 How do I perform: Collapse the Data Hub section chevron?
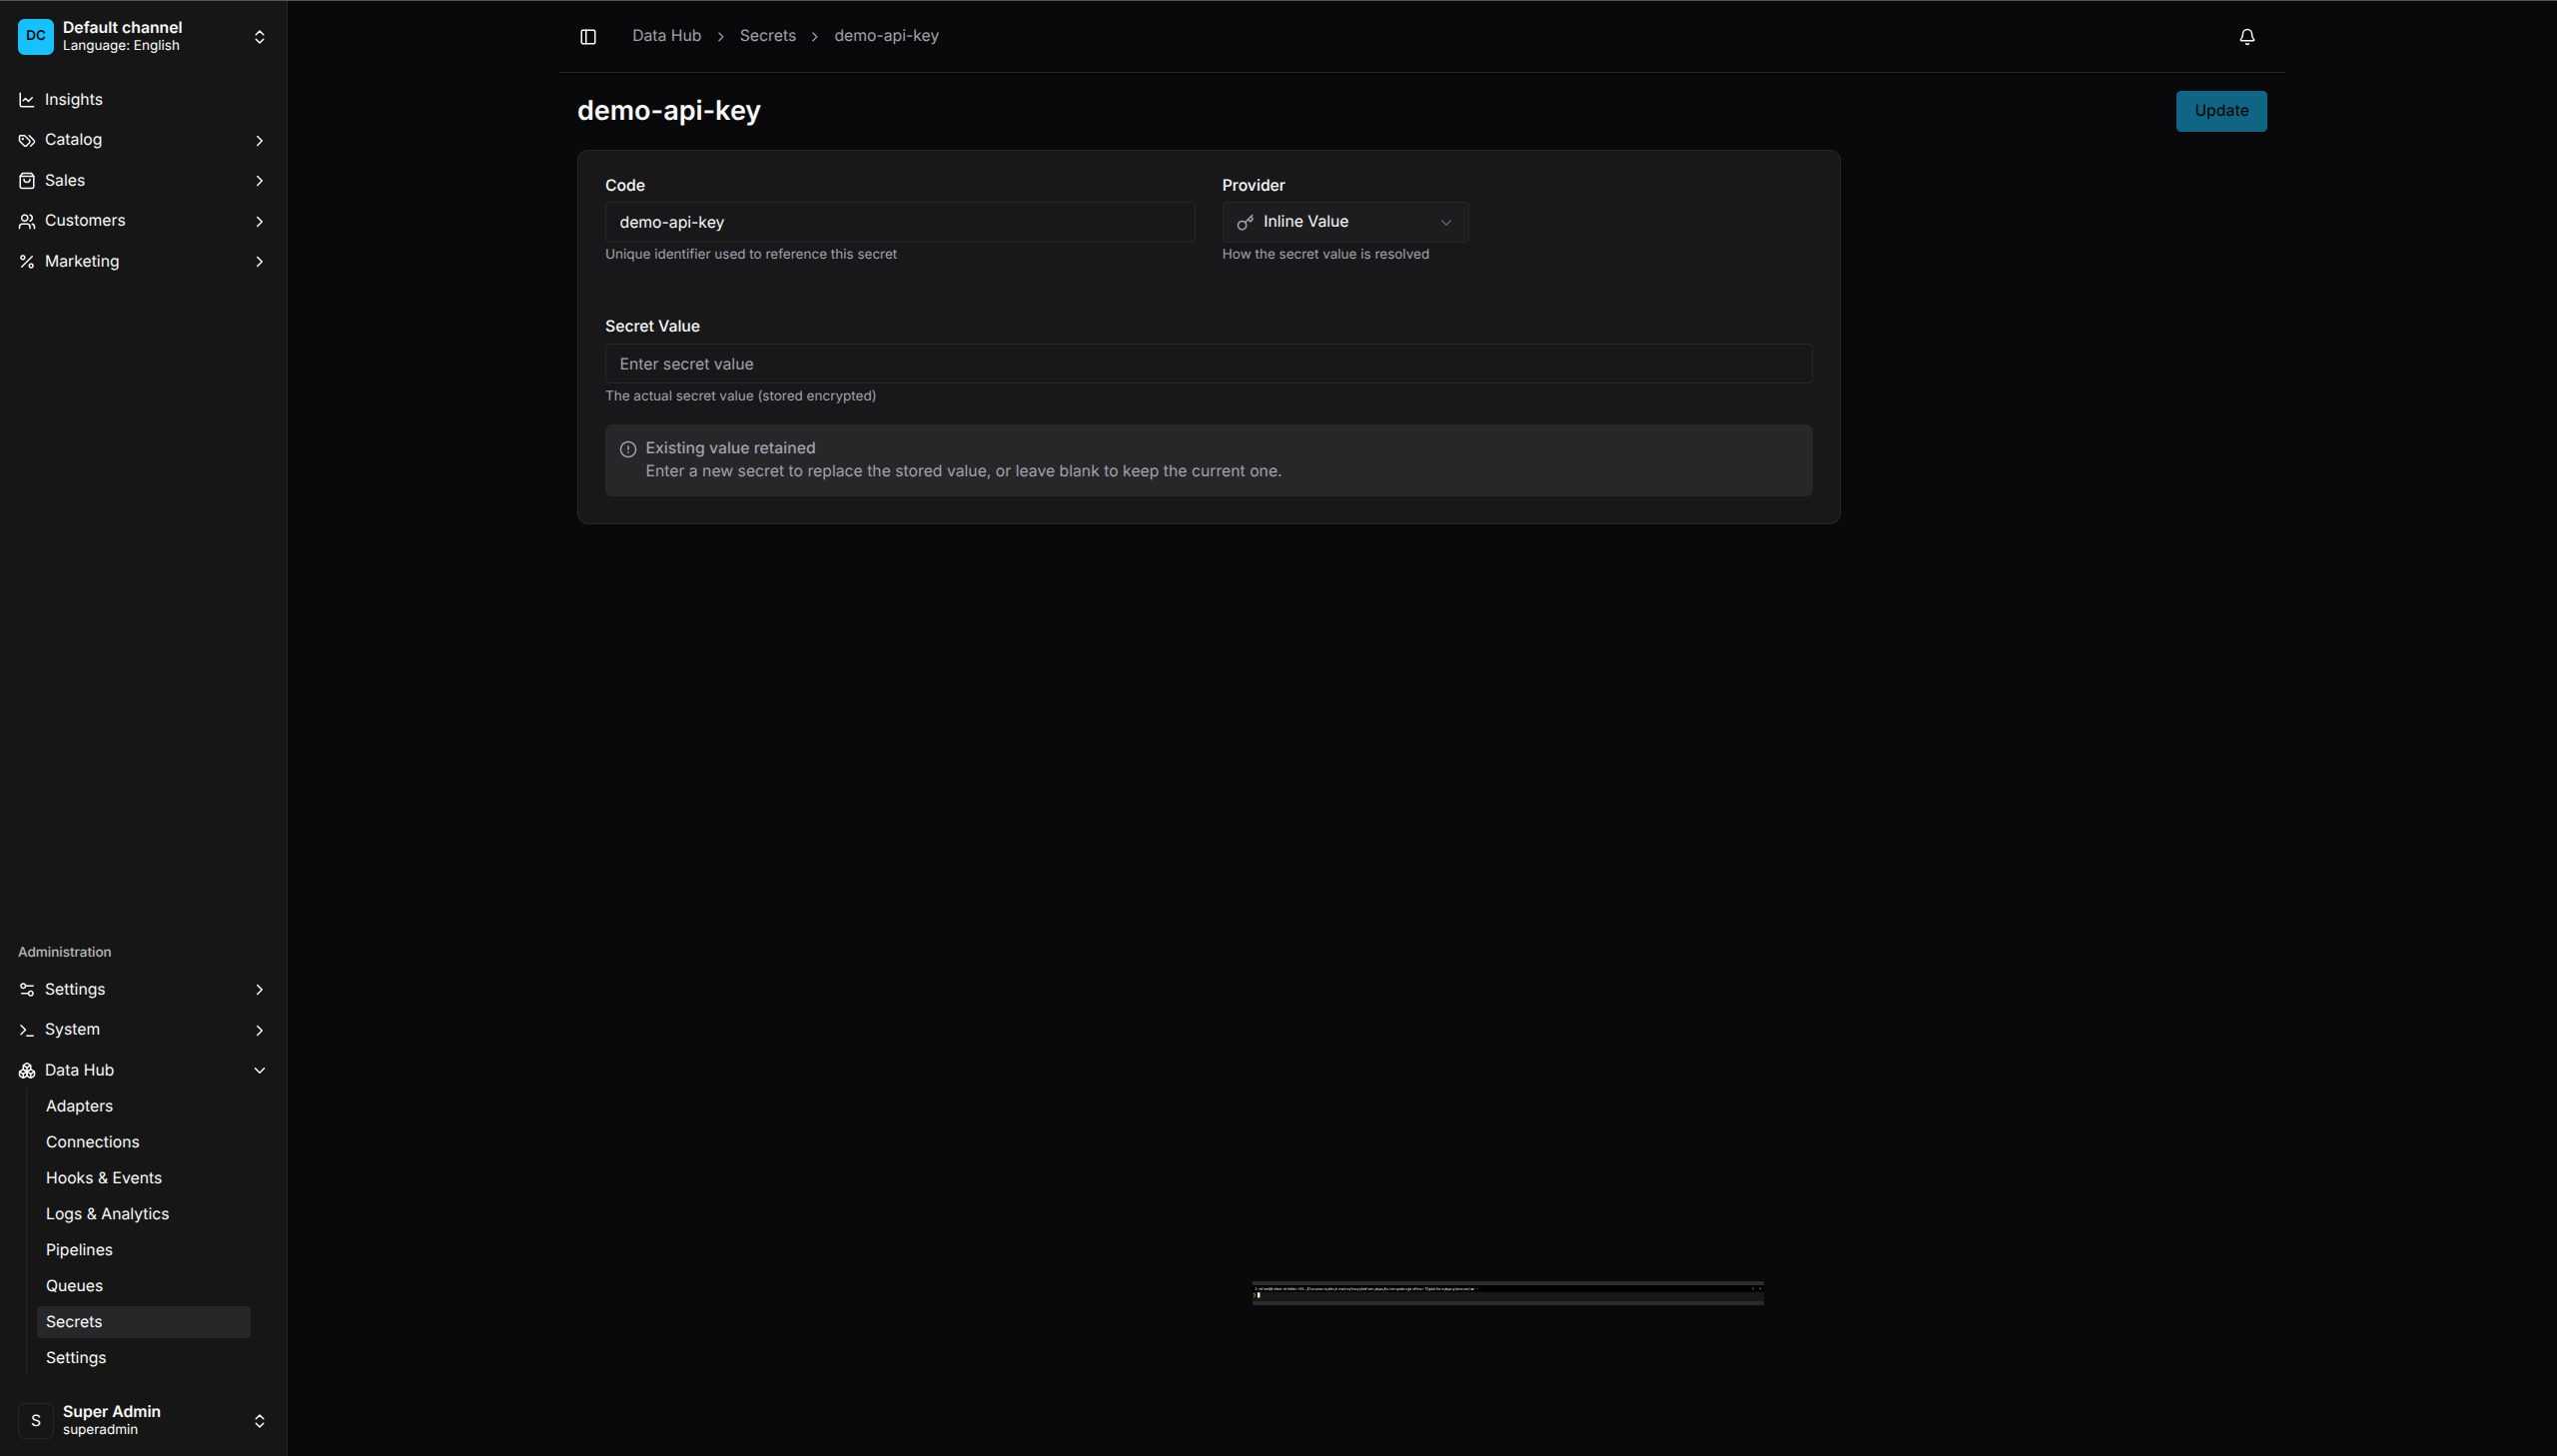point(259,1071)
